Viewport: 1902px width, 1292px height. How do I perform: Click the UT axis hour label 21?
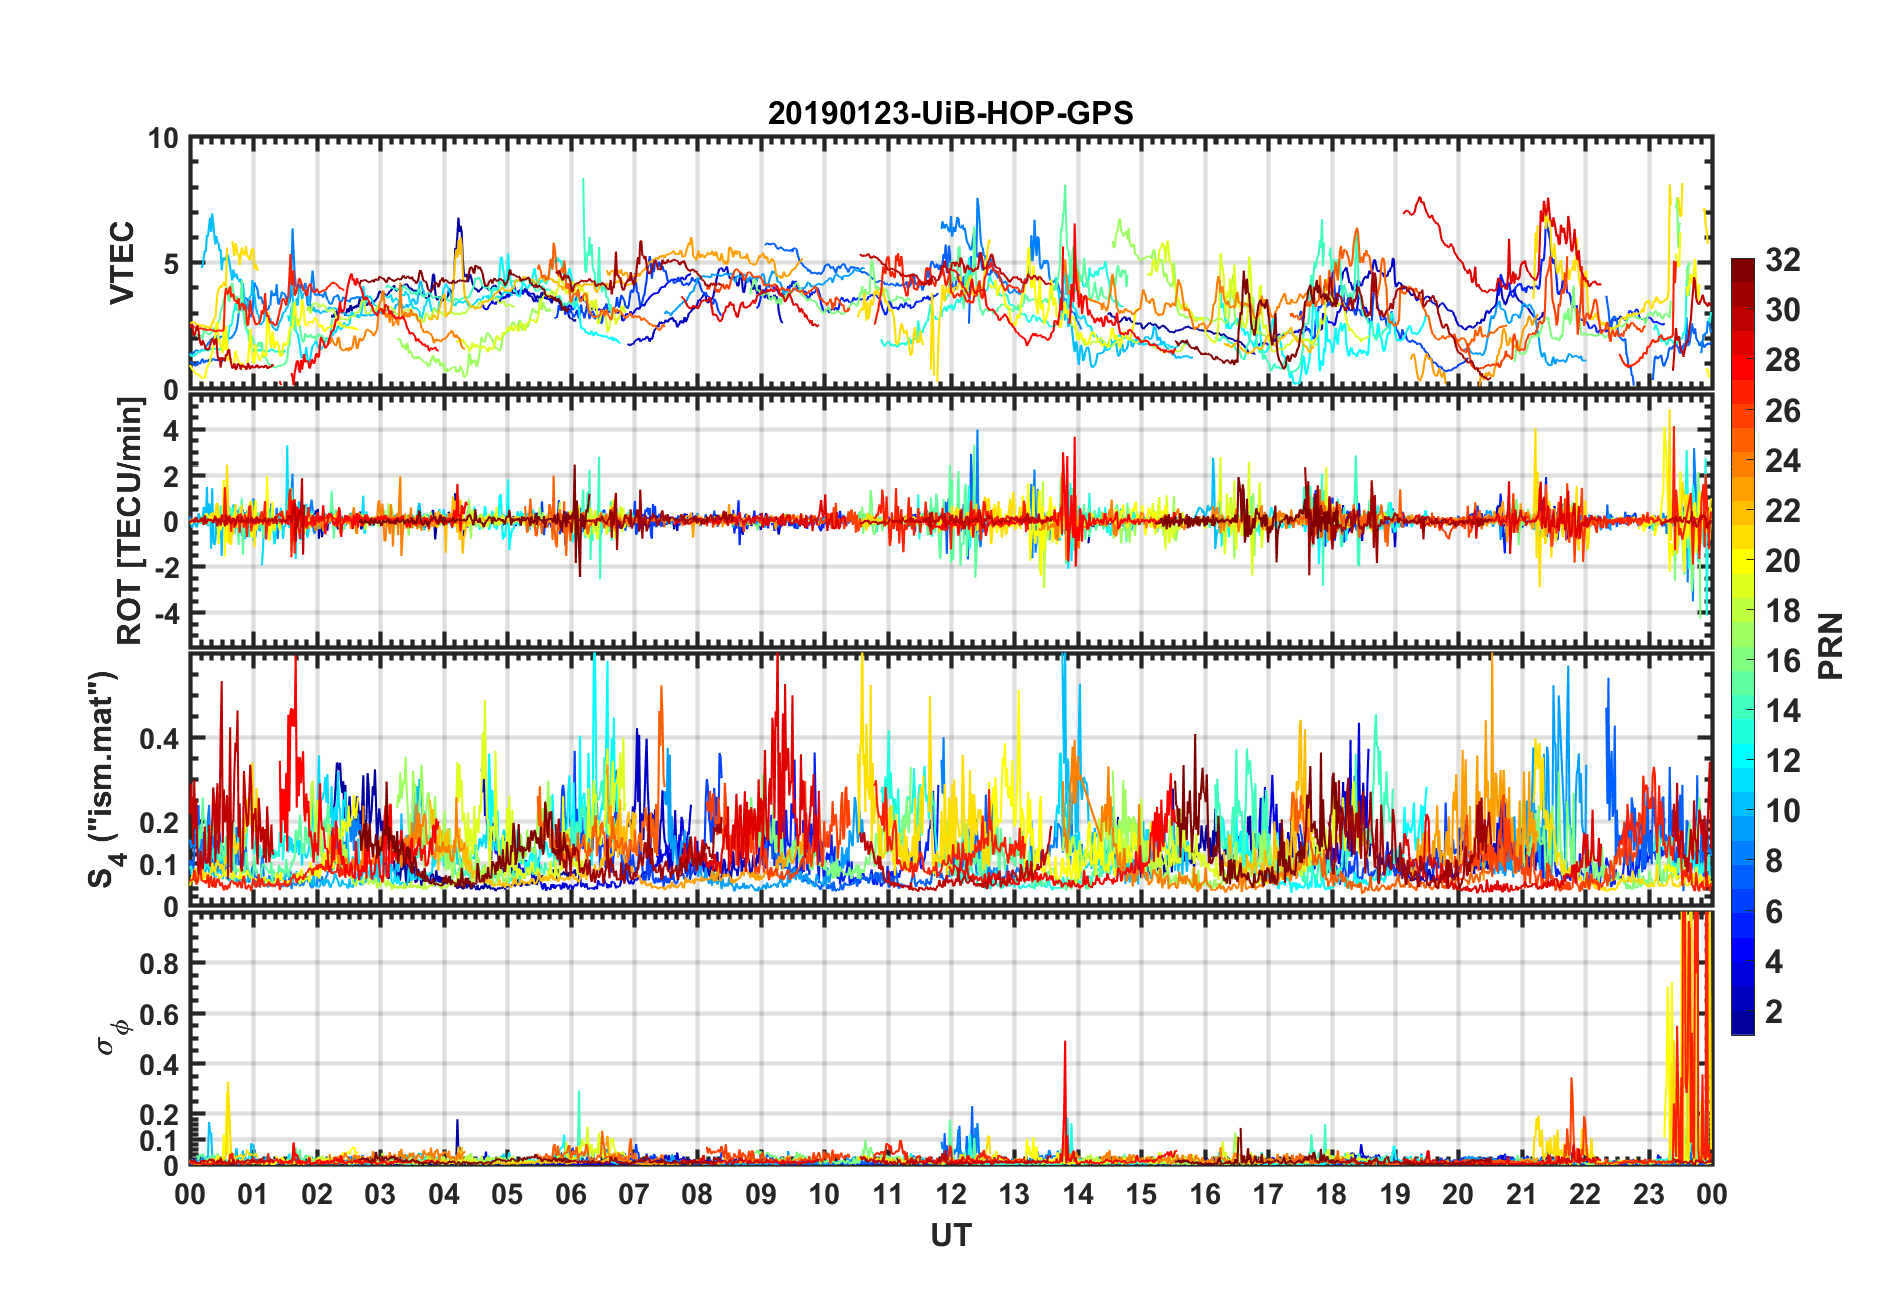[x=1522, y=1195]
